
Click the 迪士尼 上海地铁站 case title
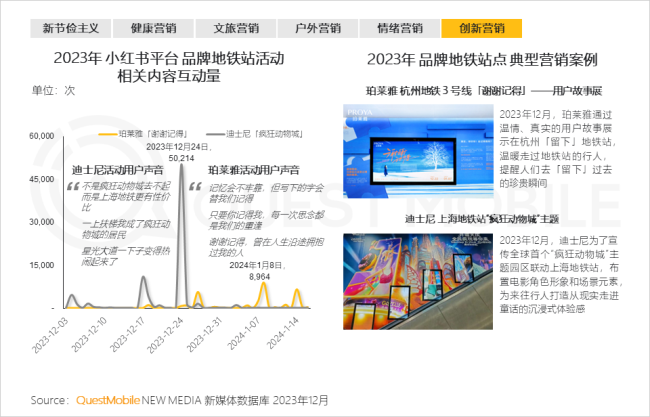tap(482, 219)
